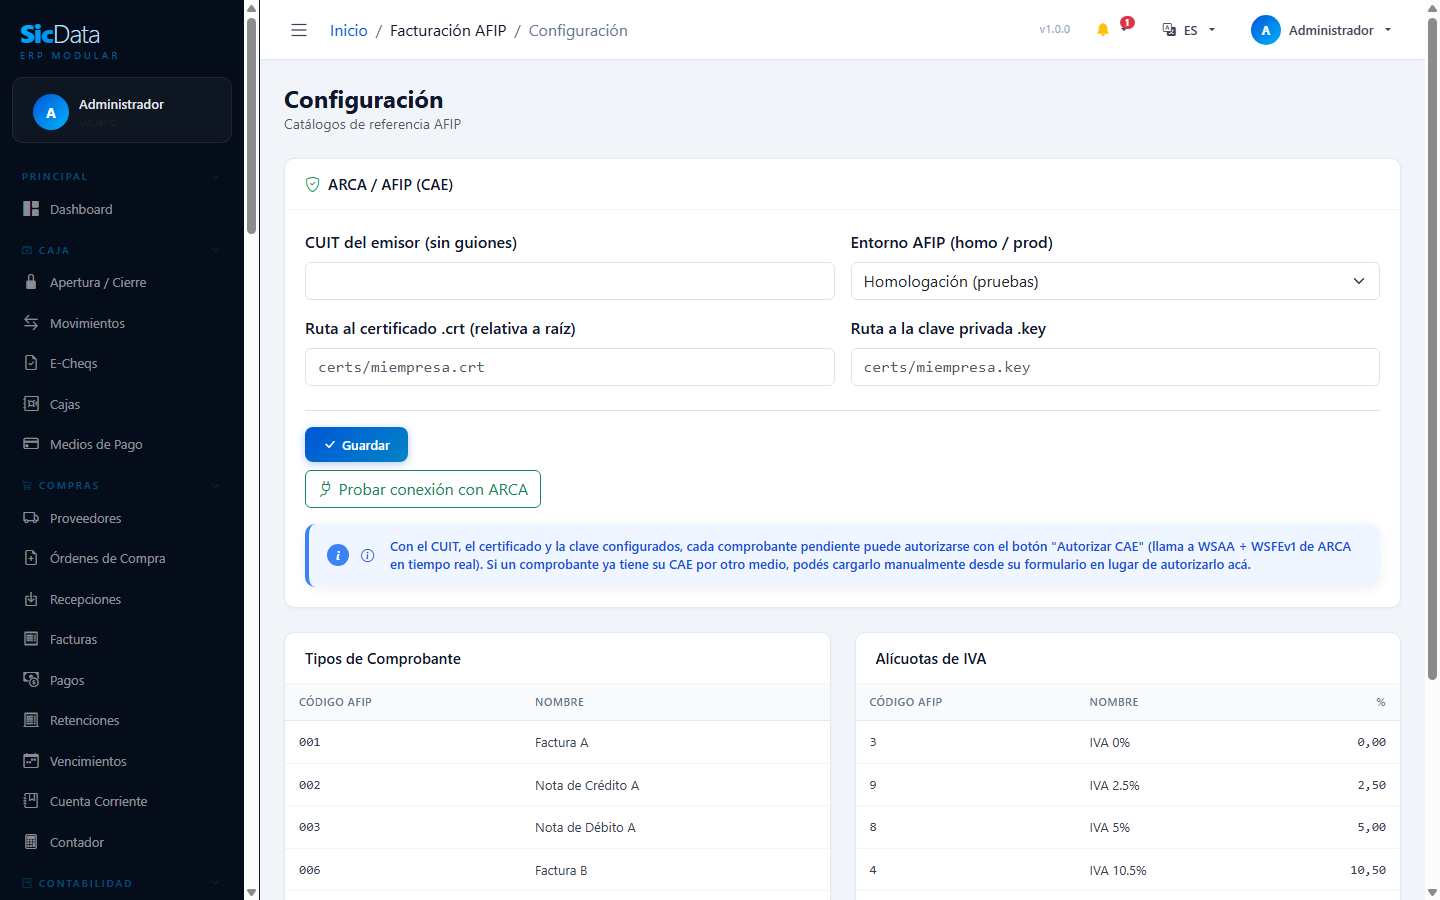
Task: Click the sidebar vertical scrollbar
Action: coord(251,125)
